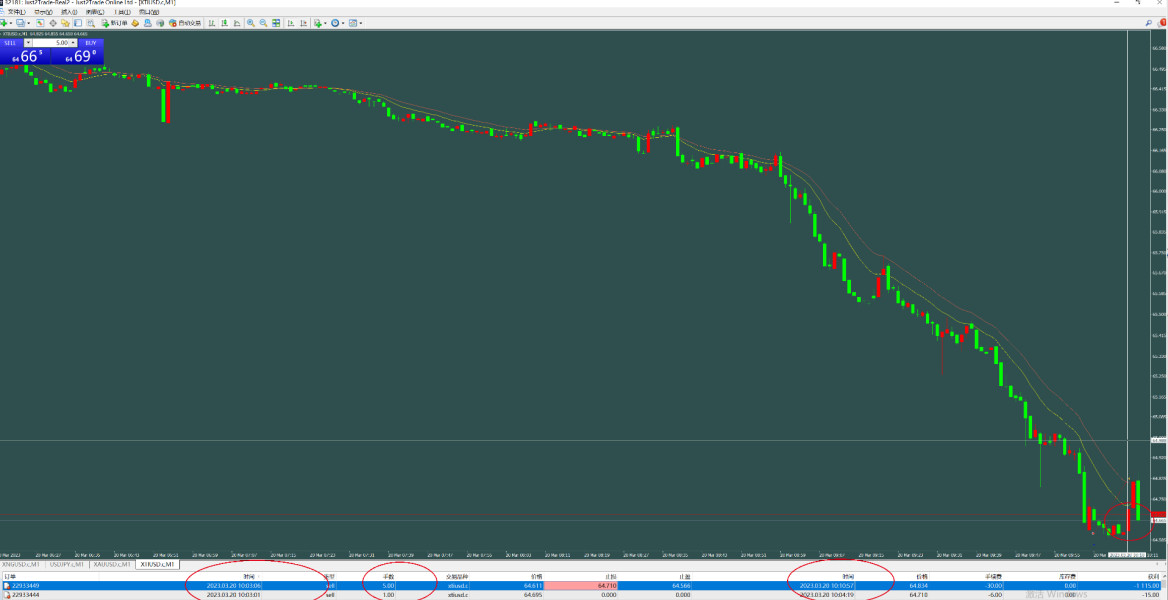1168x600 pixels.
Task: Enable chart shift icon
Action: coord(303,23)
